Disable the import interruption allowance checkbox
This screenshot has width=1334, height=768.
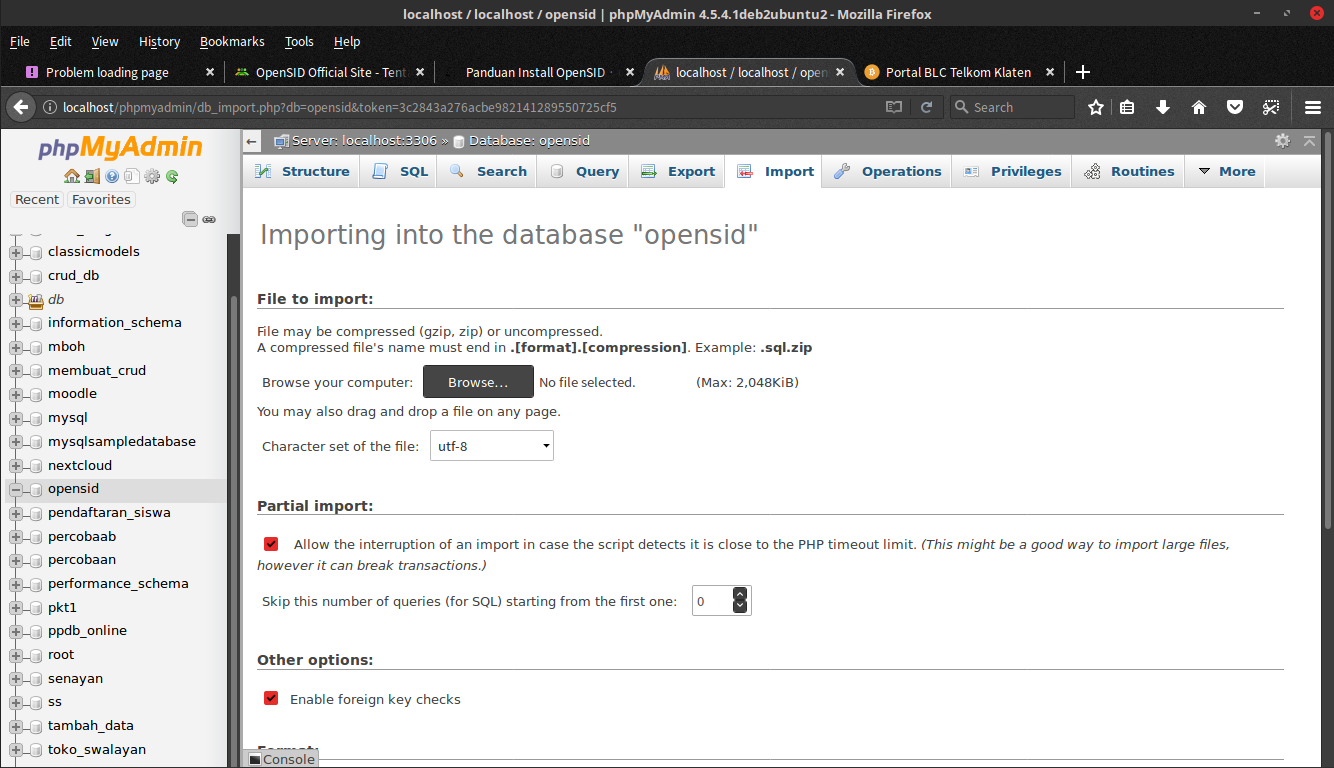pyautogui.click(x=271, y=544)
